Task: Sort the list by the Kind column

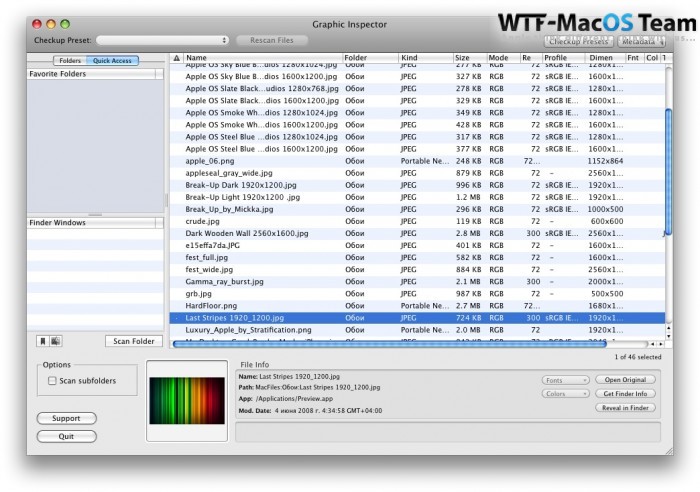Action: coord(425,58)
